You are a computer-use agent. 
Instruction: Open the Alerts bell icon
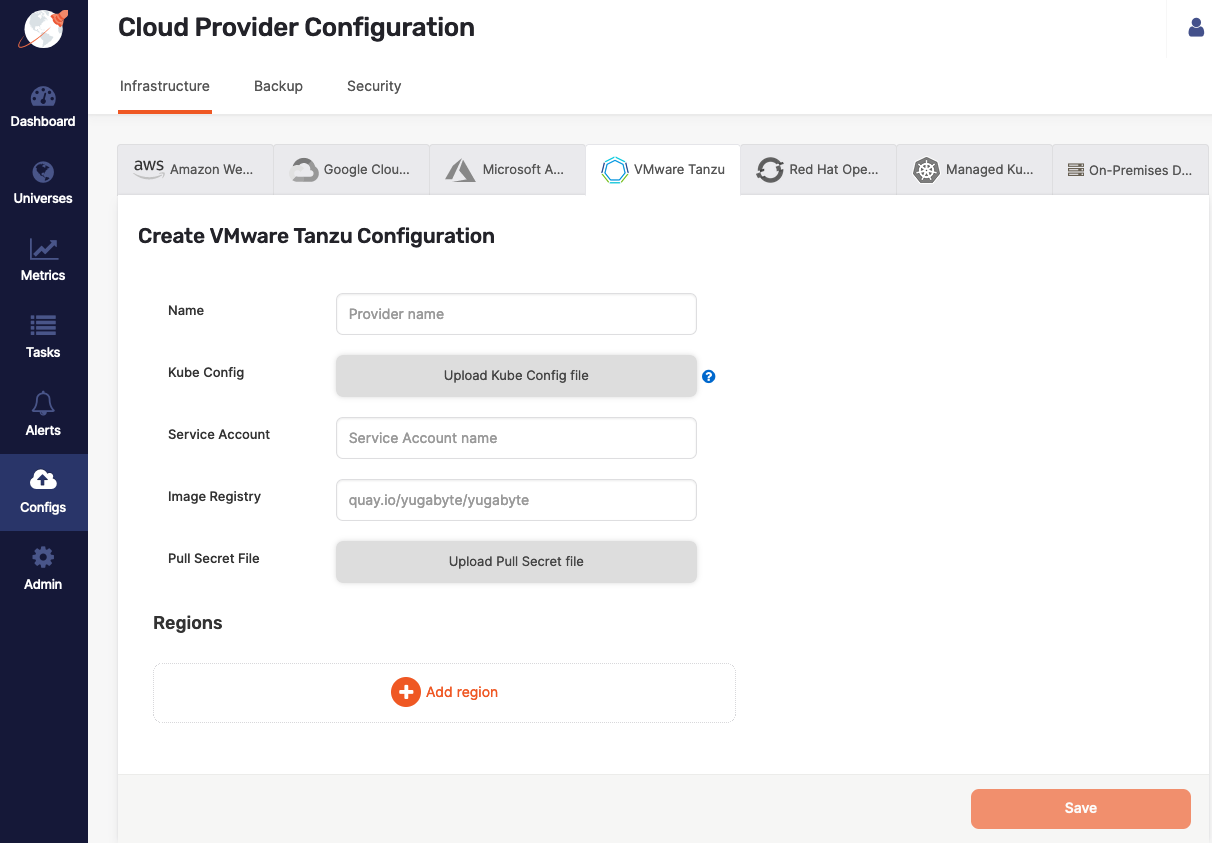pos(43,403)
